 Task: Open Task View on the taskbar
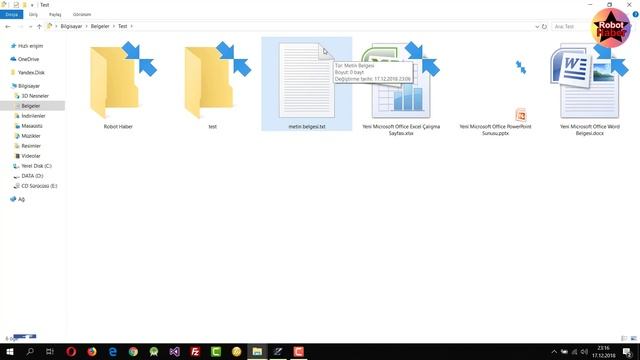[x=50, y=351]
